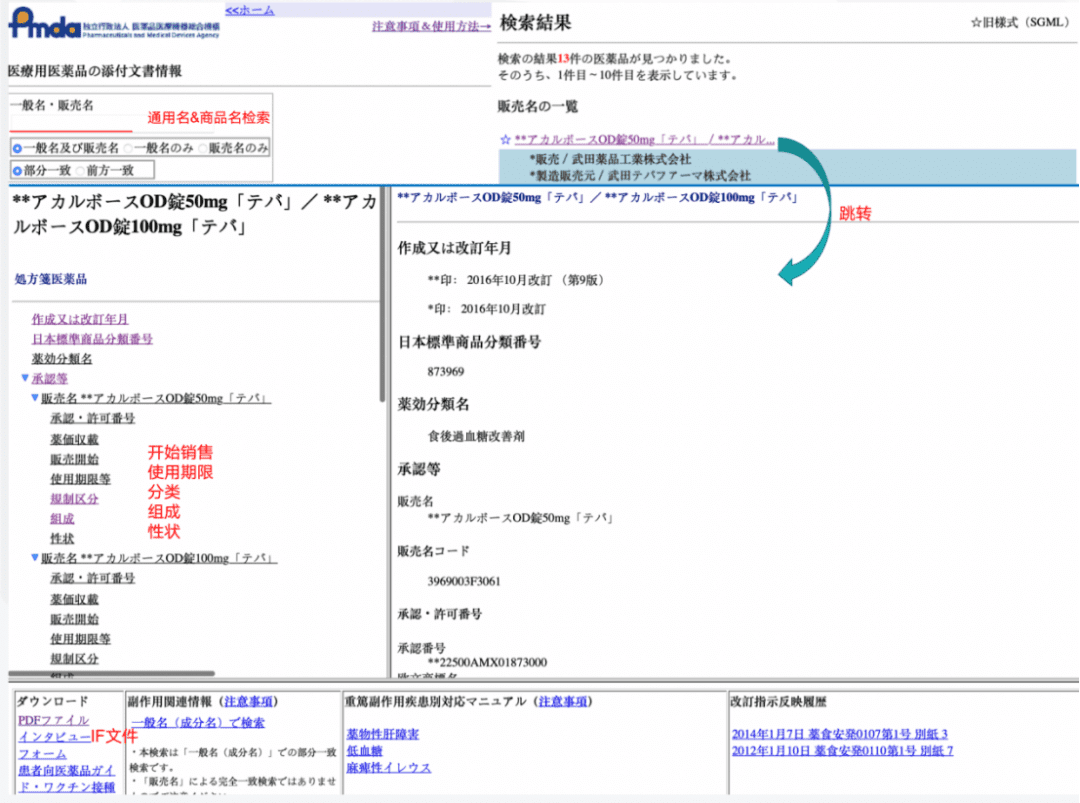Open 販売開始 under the 100mg product
Screen dimensions: 1080x803
(74, 618)
